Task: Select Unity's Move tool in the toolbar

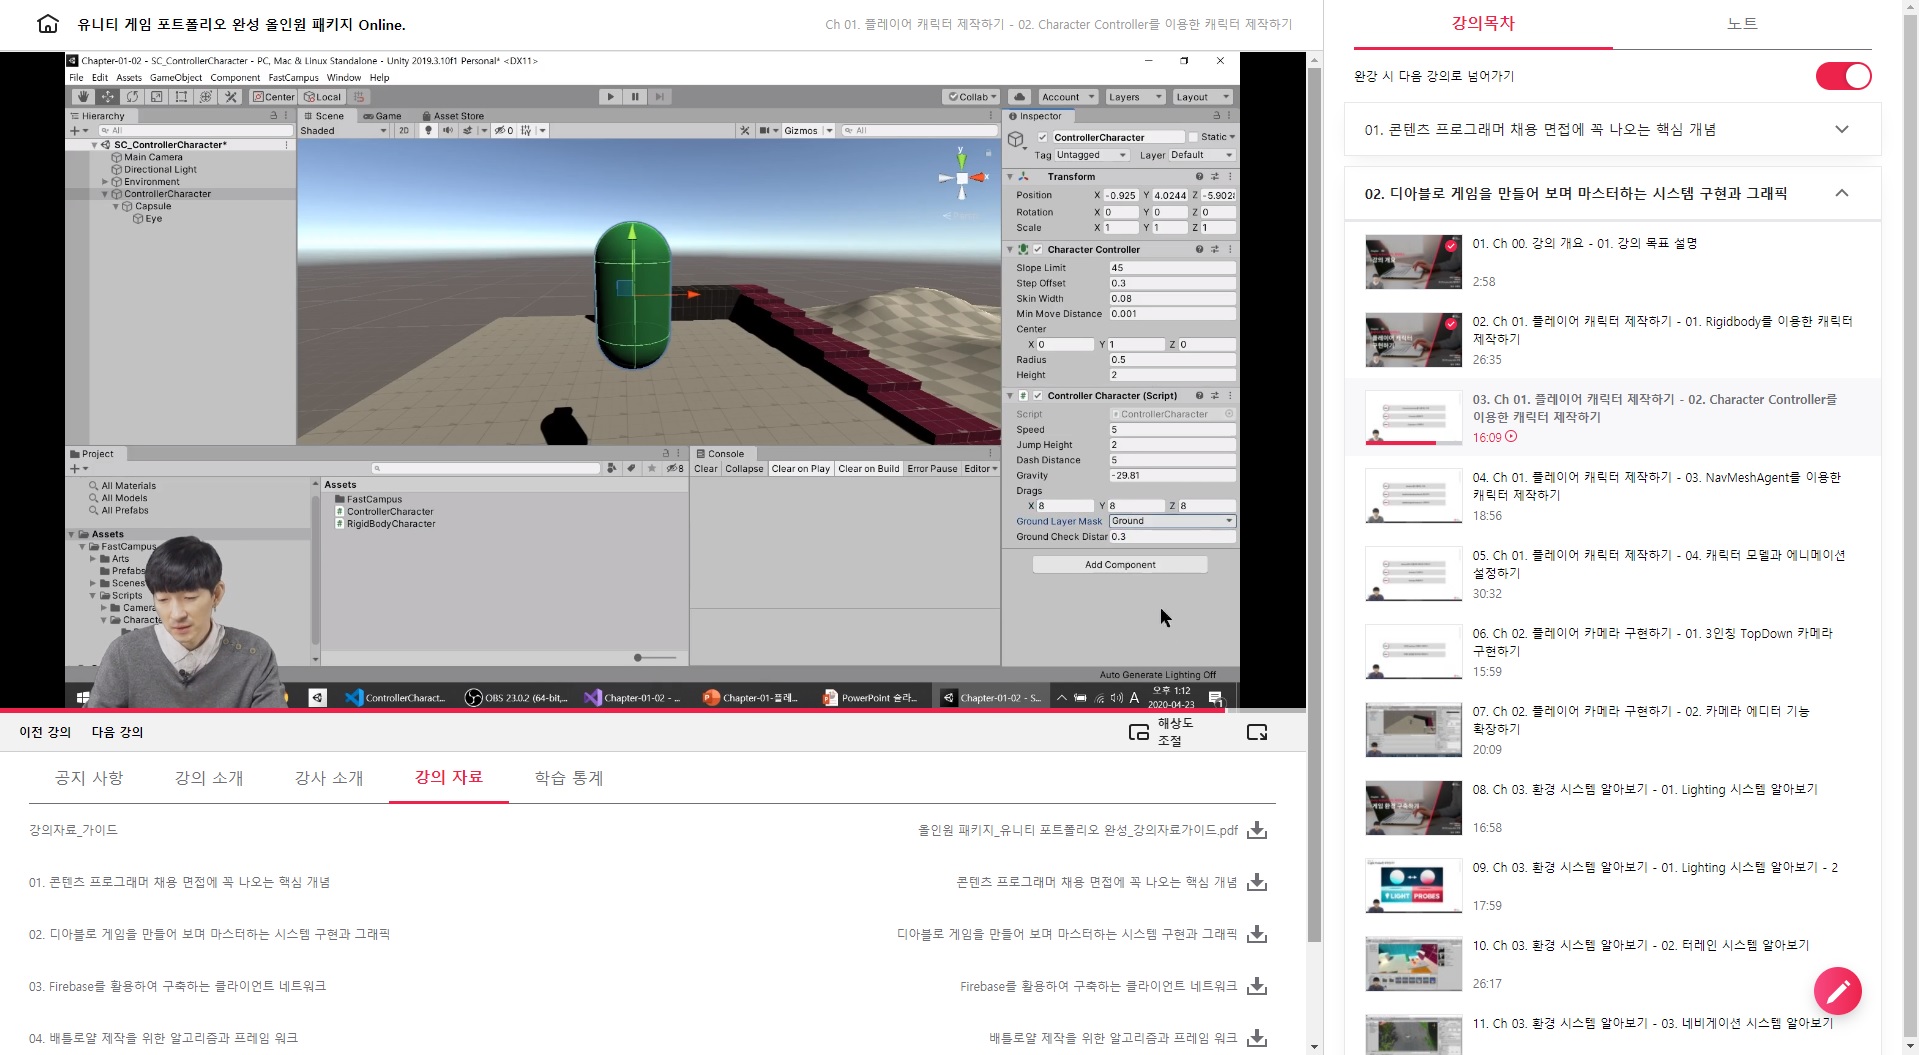Action: tap(107, 97)
